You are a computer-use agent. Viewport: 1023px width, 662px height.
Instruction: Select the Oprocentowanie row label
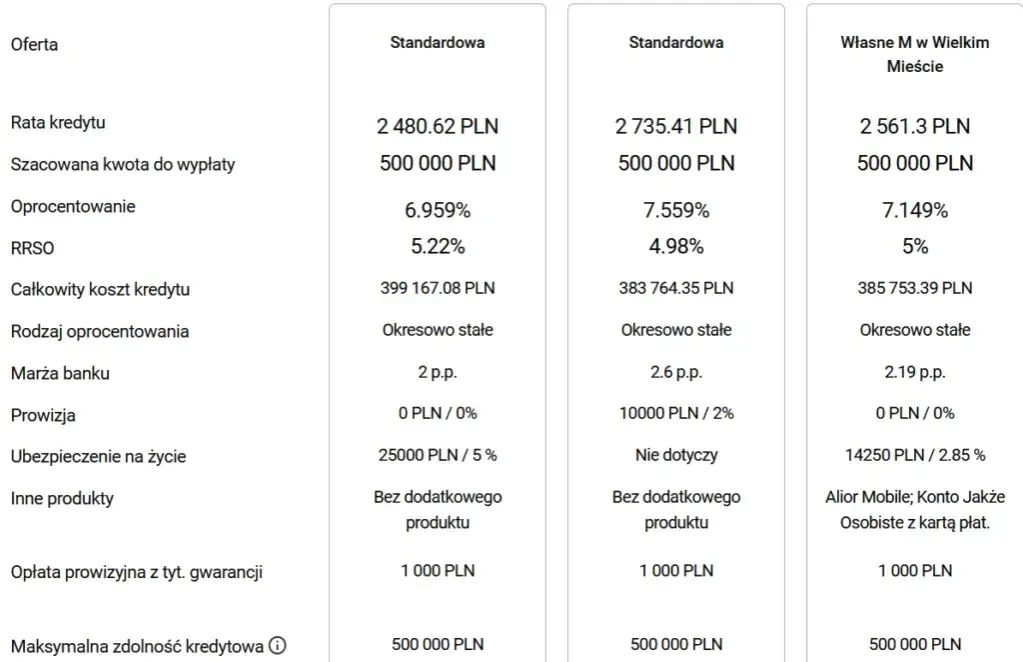point(73,207)
